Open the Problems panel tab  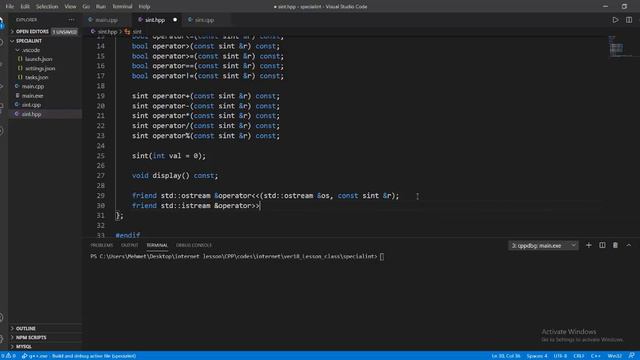click(x=102, y=245)
